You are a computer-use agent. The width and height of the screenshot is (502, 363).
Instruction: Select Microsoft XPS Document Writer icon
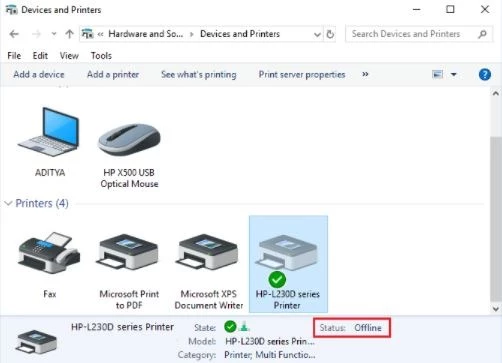coord(208,252)
